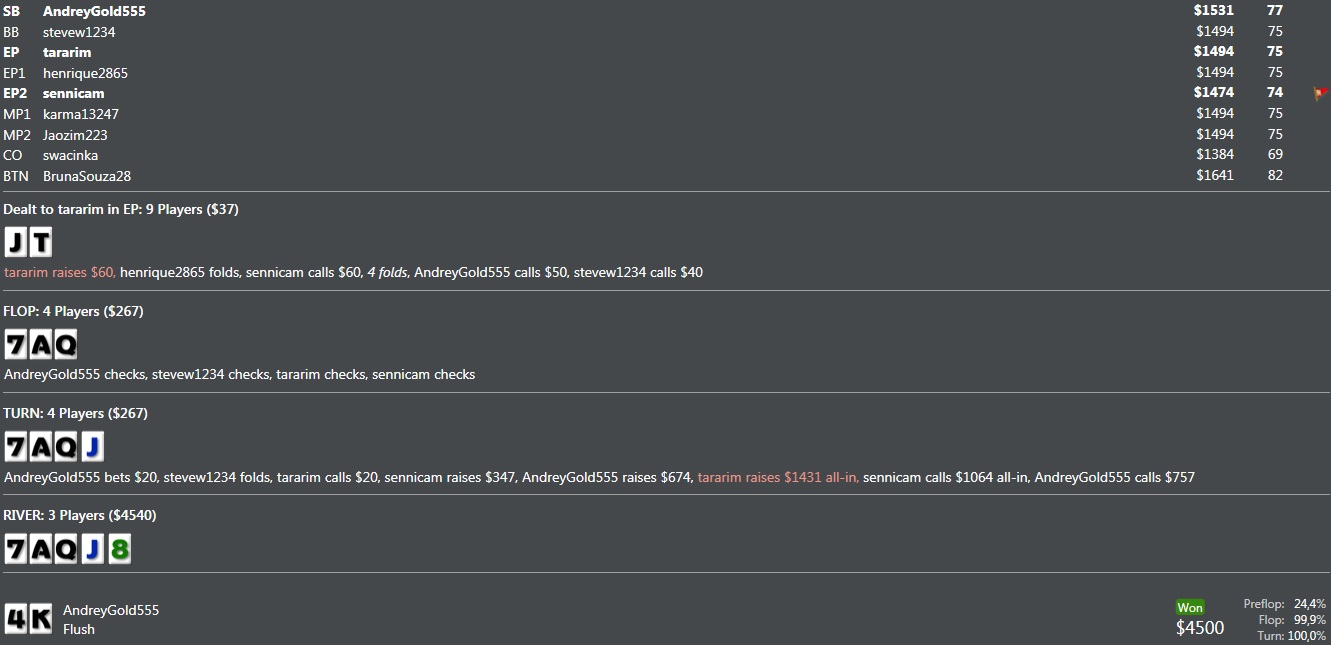This screenshot has height=645, width=1331.
Task: Click the blue J card in the turn row
Action: [x=92, y=447]
